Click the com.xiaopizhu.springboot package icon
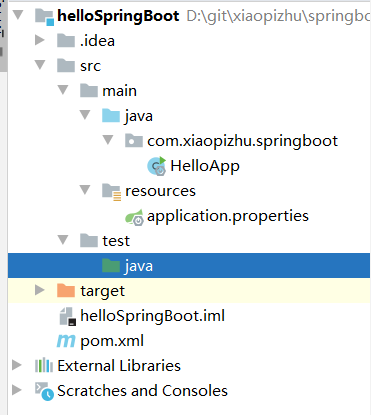Screen dimensions: 371x415 [134, 141]
